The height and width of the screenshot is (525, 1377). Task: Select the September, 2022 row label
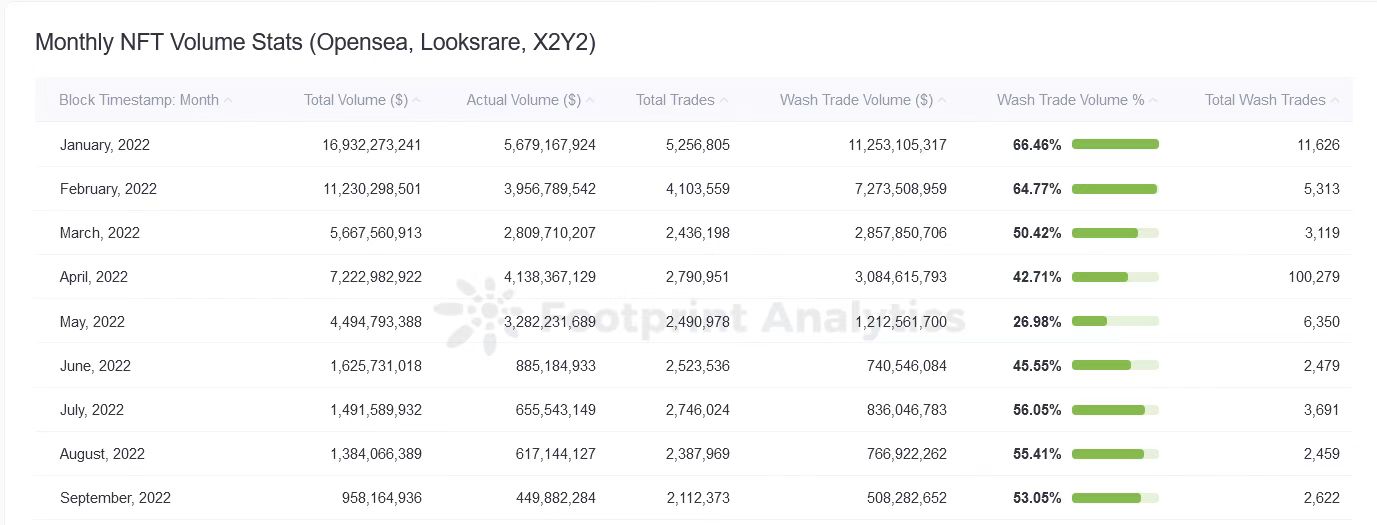tap(115, 498)
